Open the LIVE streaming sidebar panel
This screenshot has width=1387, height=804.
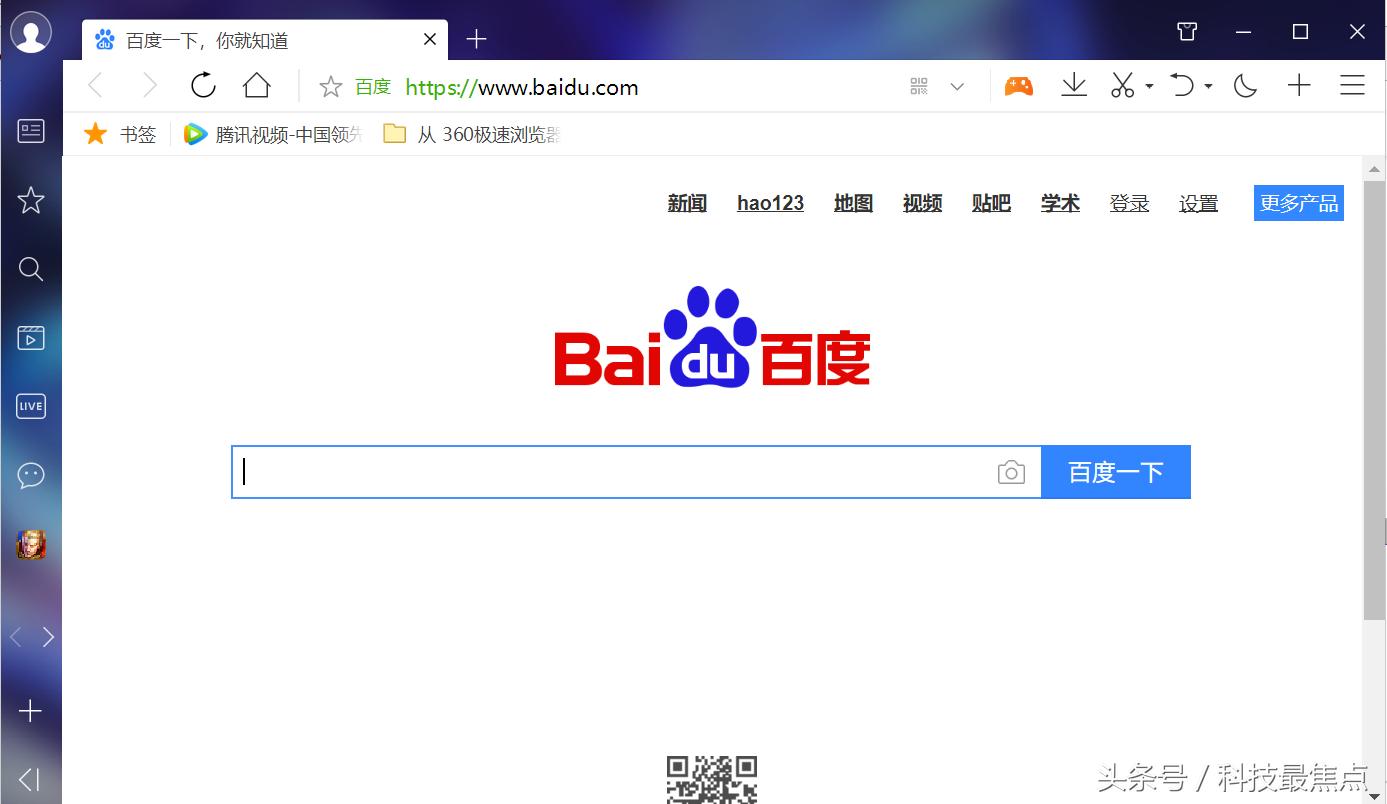[x=30, y=406]
